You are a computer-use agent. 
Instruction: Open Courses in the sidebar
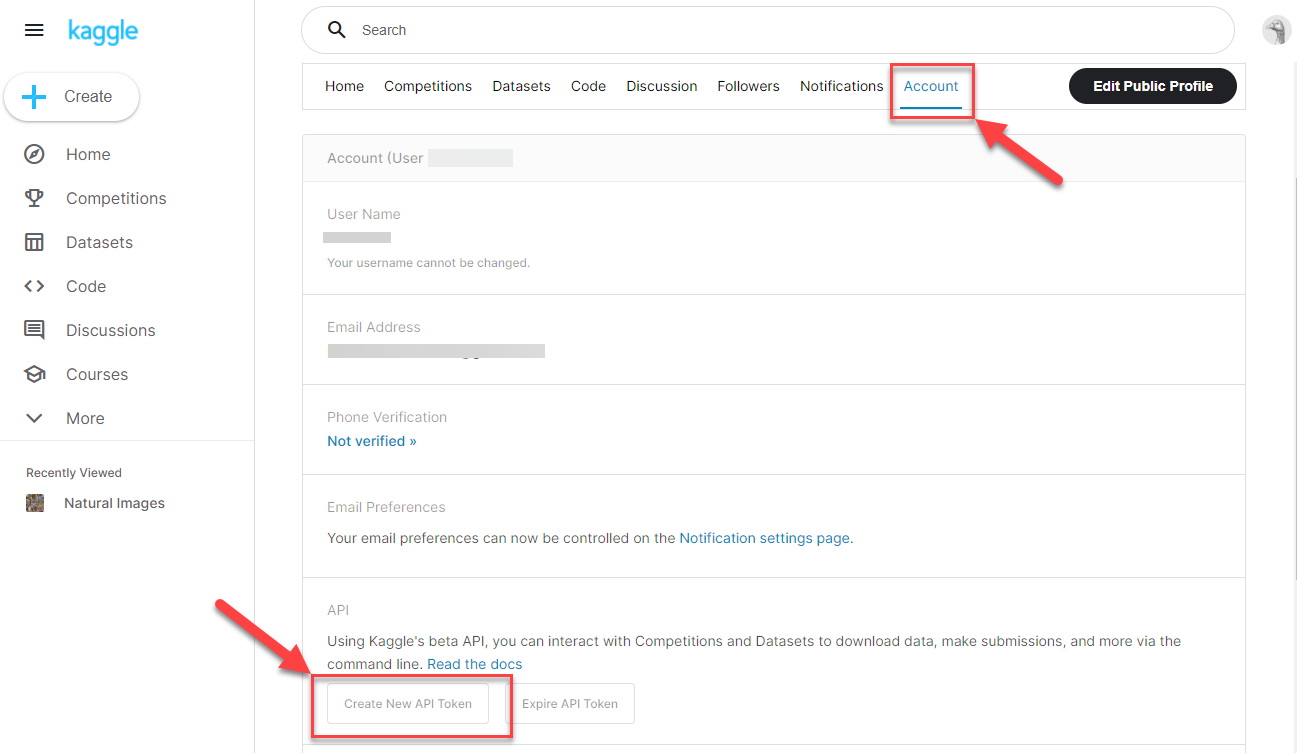[x=97, y=374]
